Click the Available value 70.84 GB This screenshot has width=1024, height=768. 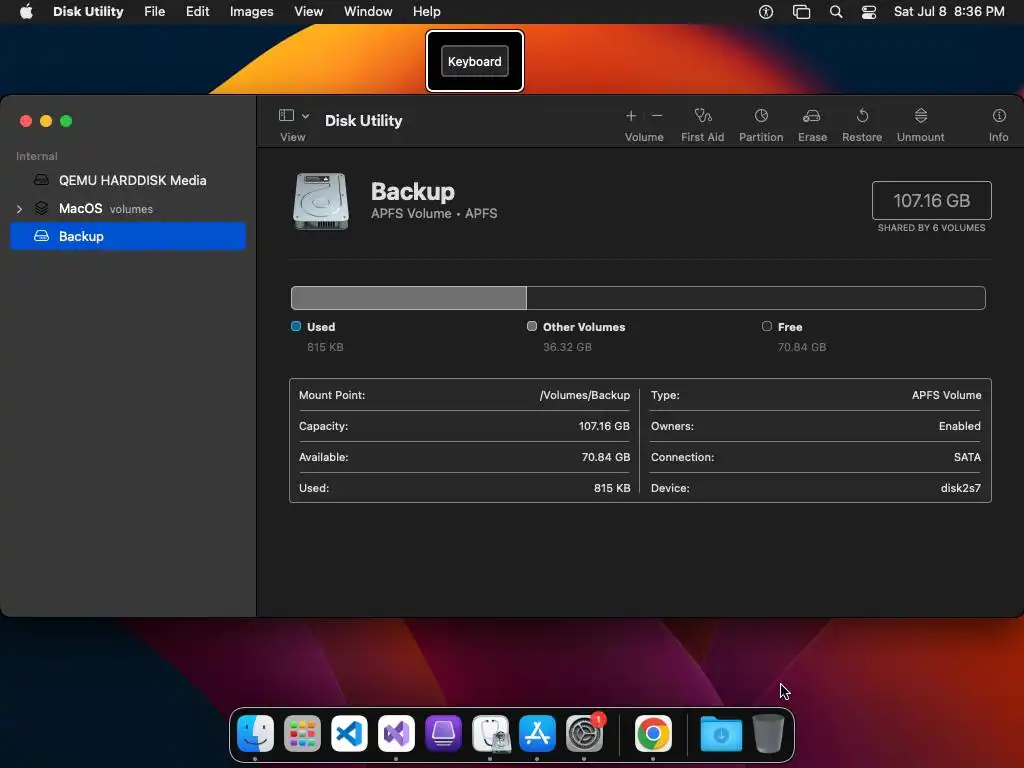point(605,457)
